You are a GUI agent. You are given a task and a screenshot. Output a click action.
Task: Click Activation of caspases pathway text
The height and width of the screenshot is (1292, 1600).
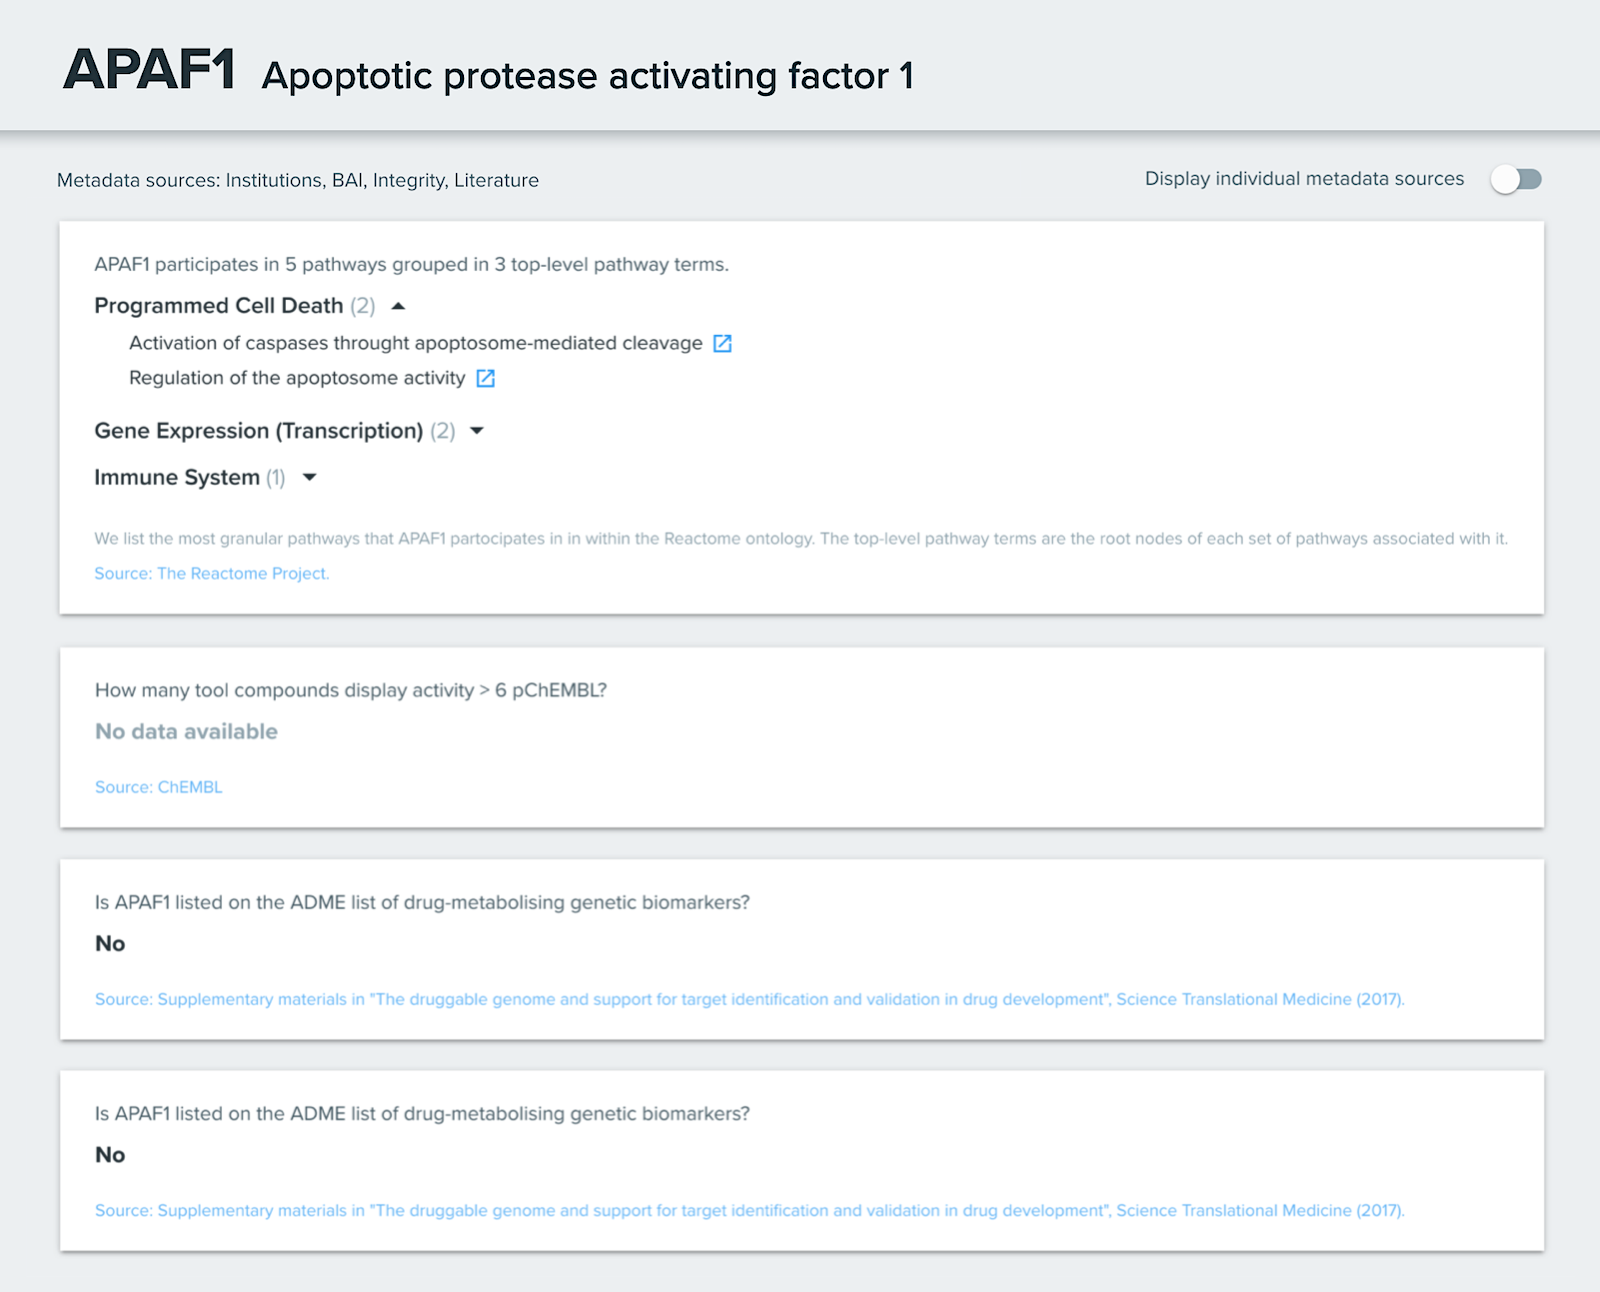(416, 343)
